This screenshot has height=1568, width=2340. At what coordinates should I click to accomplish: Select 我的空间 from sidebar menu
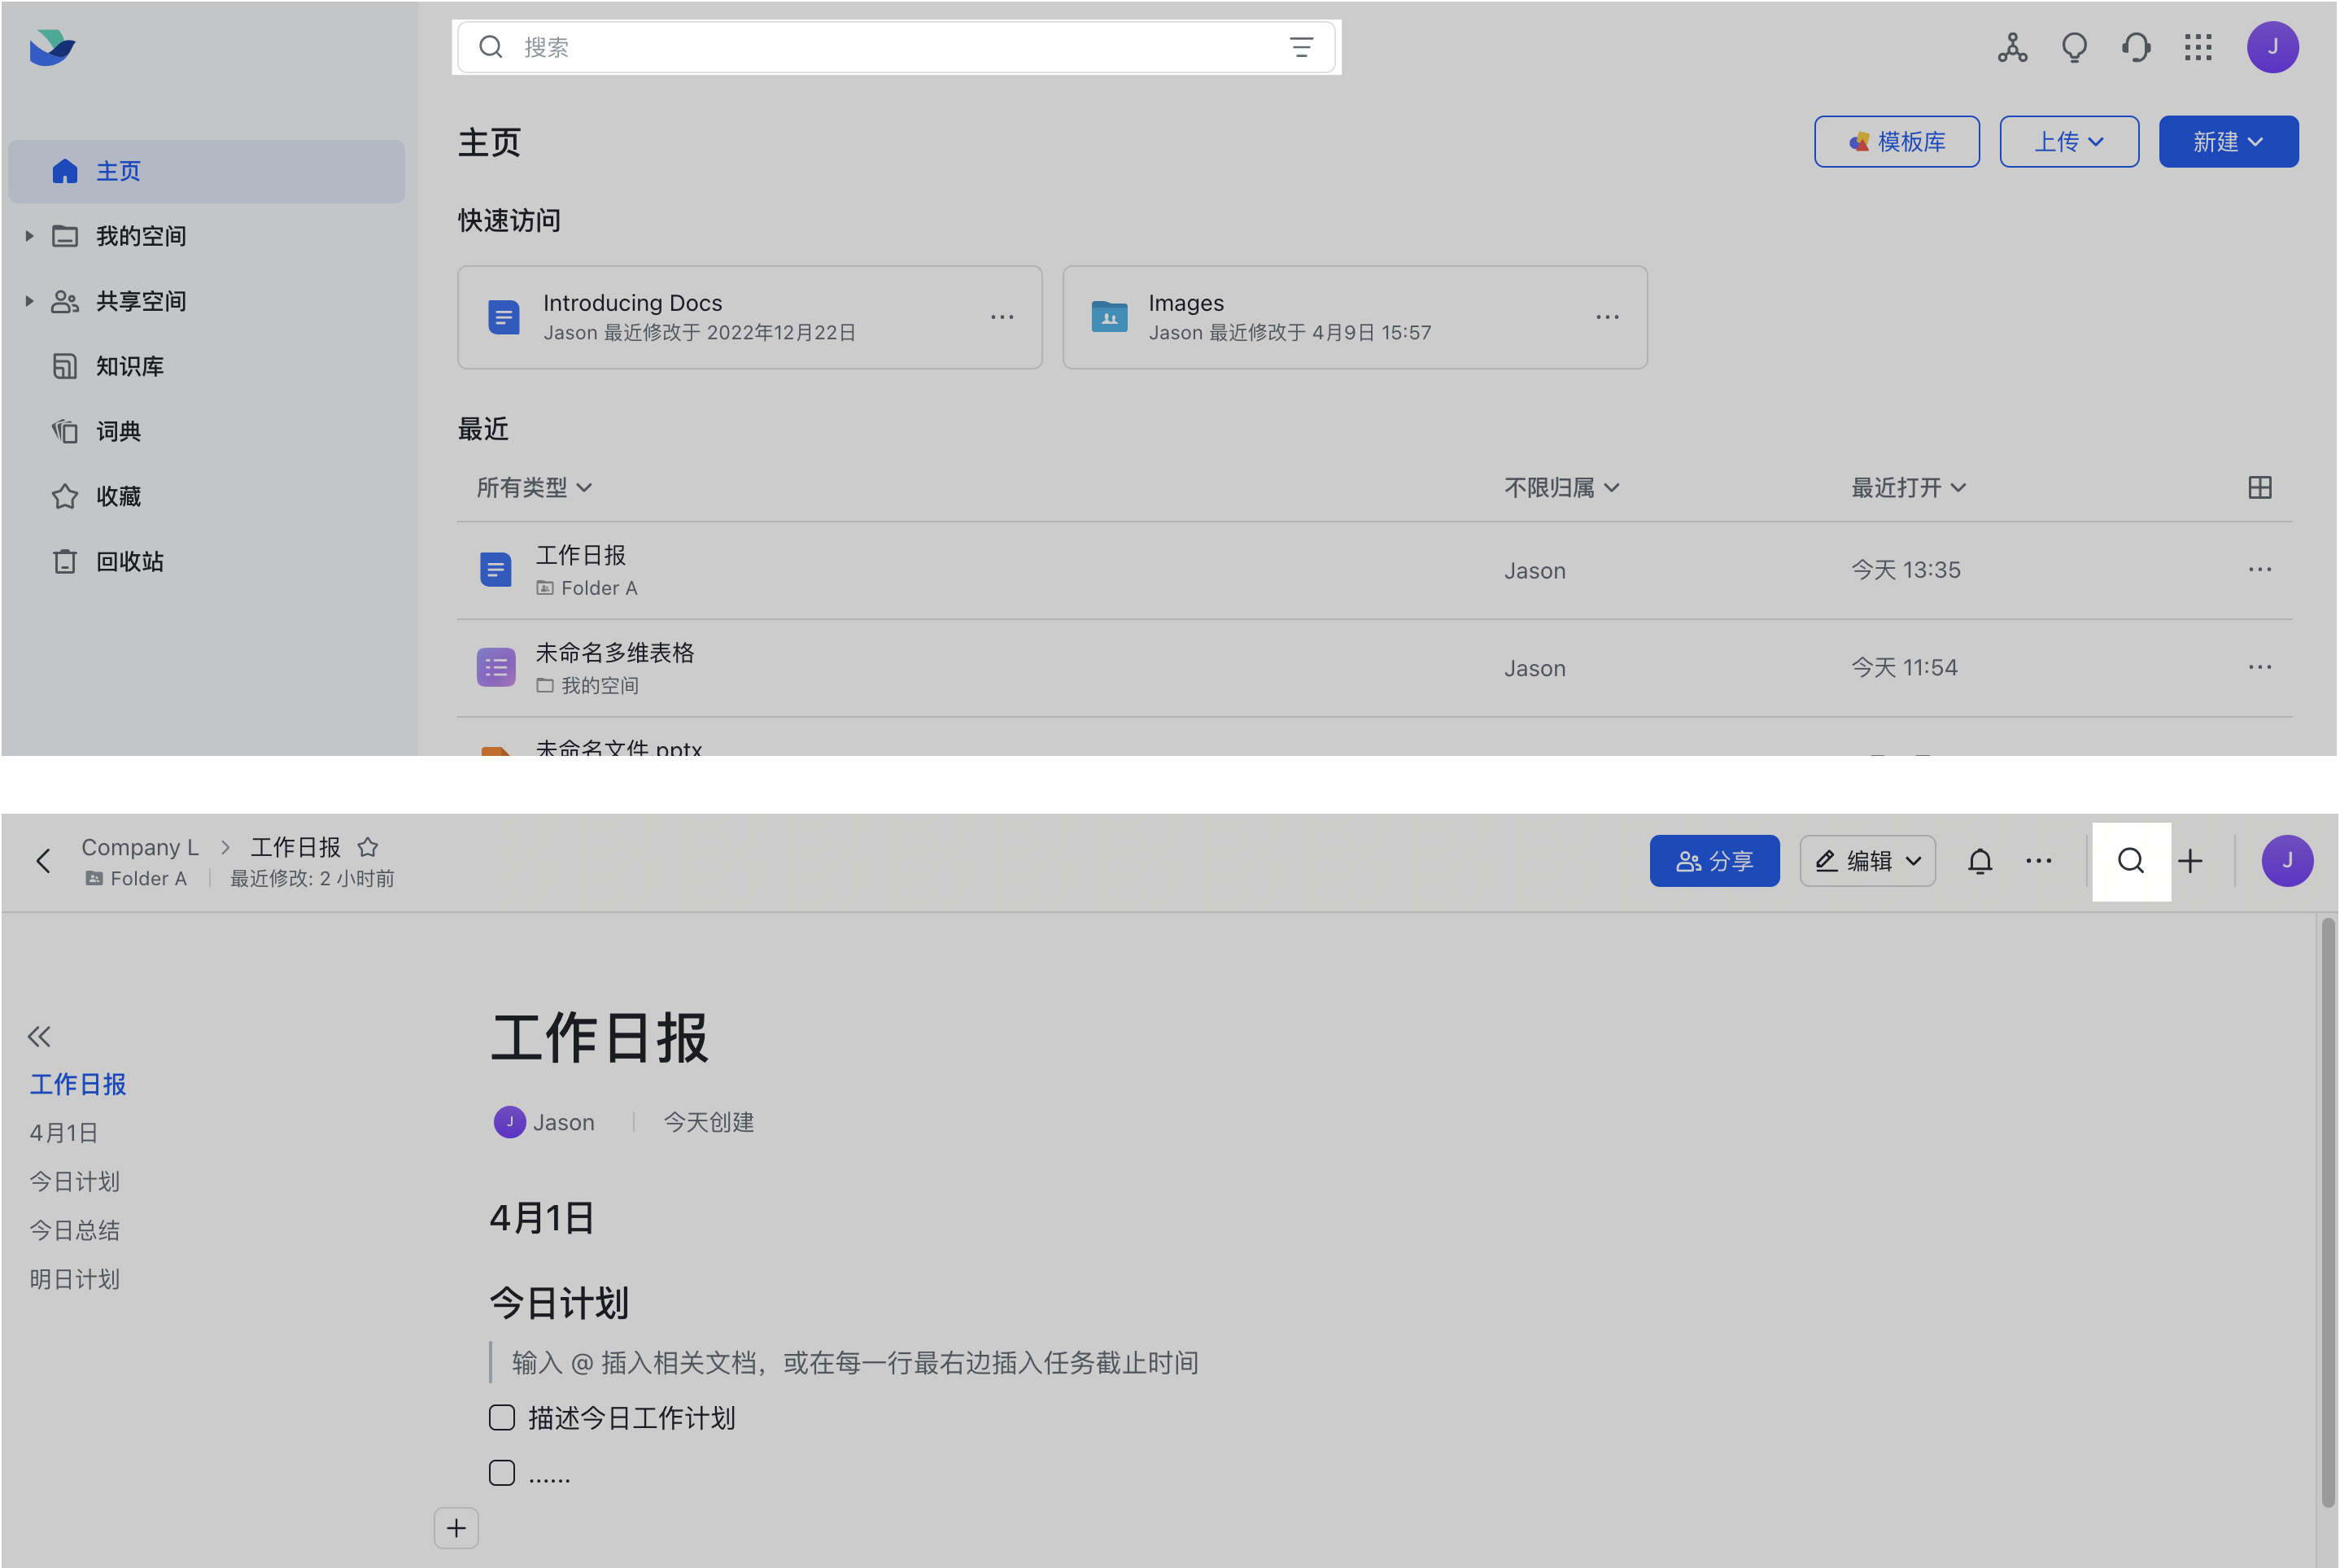pyautogui.click(x=142, y=234)
